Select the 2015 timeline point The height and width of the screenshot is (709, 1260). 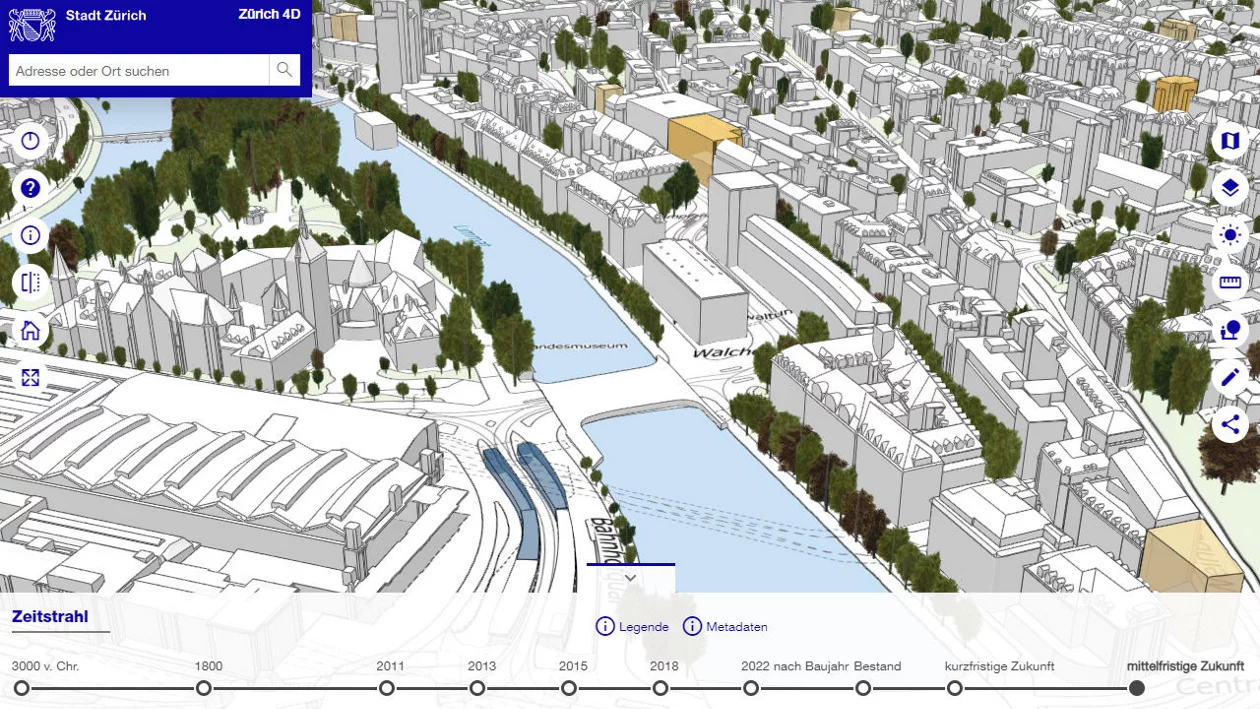[568, 688]
